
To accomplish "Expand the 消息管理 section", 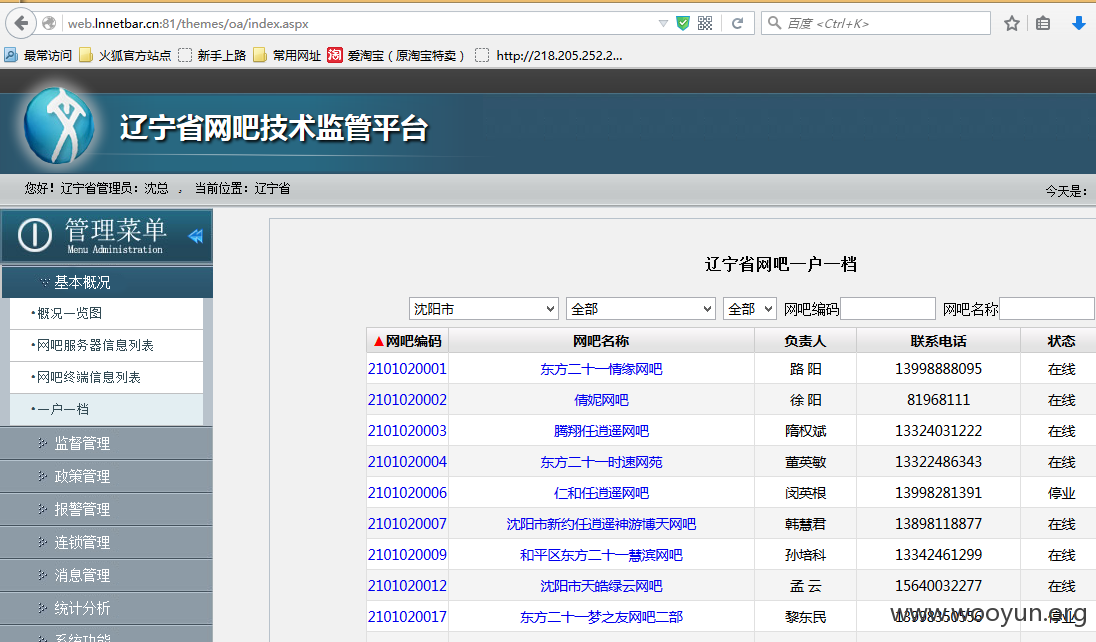I will [106, 575].
